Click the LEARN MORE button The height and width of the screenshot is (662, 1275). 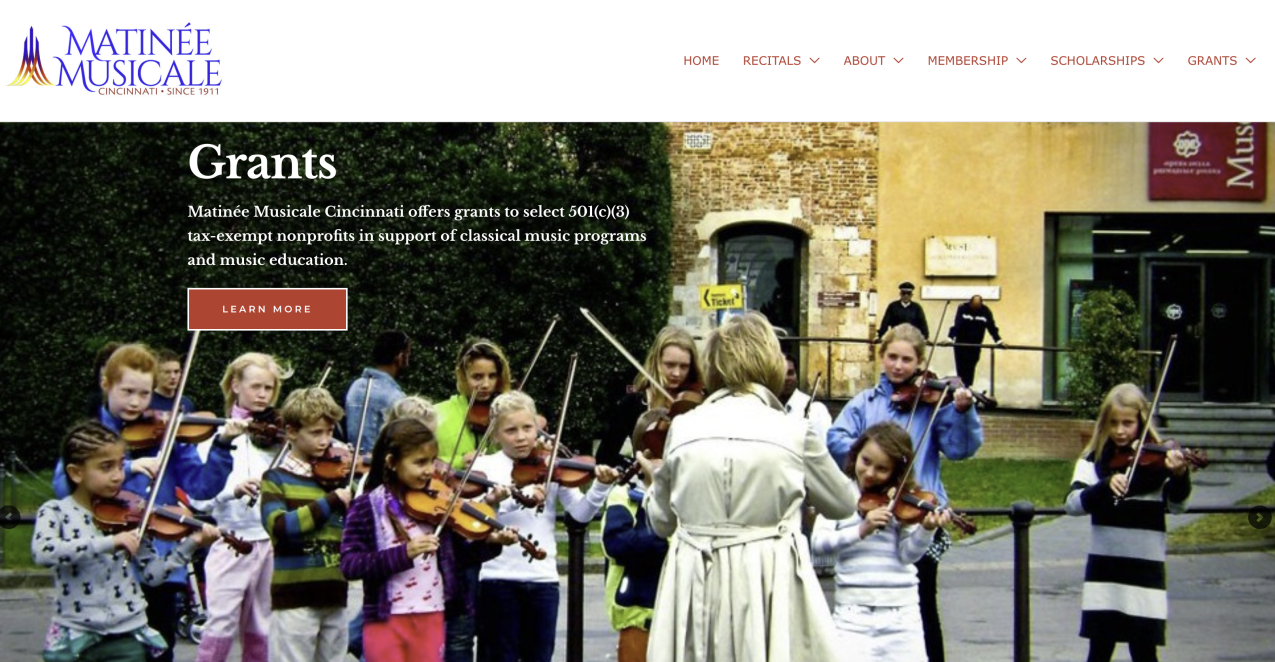(267, 309)
